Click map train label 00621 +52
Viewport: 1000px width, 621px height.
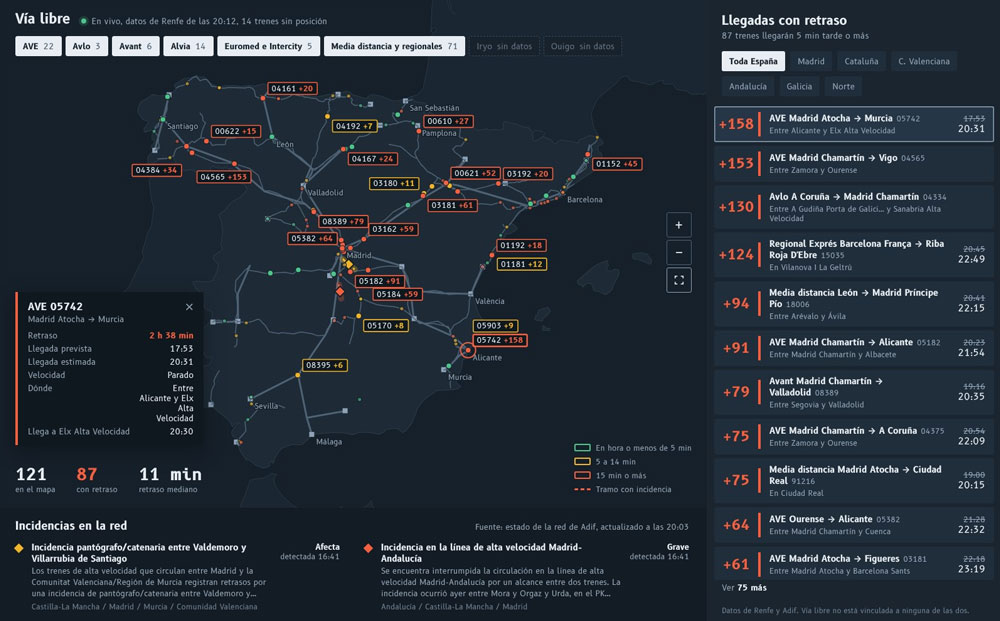click(475, 173)
